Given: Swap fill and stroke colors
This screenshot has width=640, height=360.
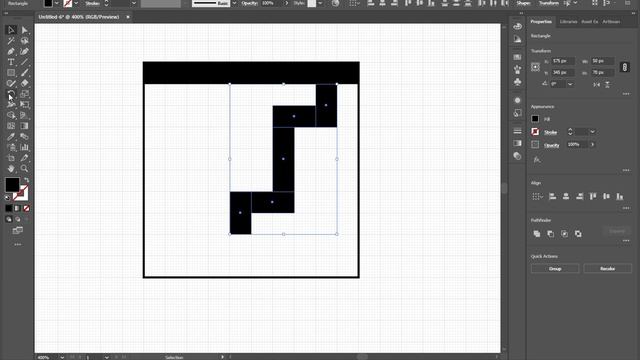Looking at the screenshot, I should click(x=27, y=180).
